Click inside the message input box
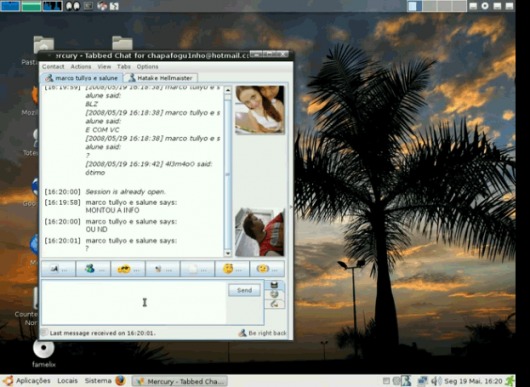Viewport: 530px width, 387px height. coord(134,302)
